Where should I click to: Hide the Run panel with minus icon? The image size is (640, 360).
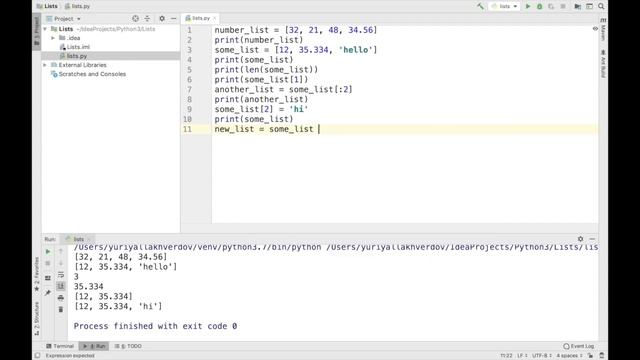tap(592, 239)
